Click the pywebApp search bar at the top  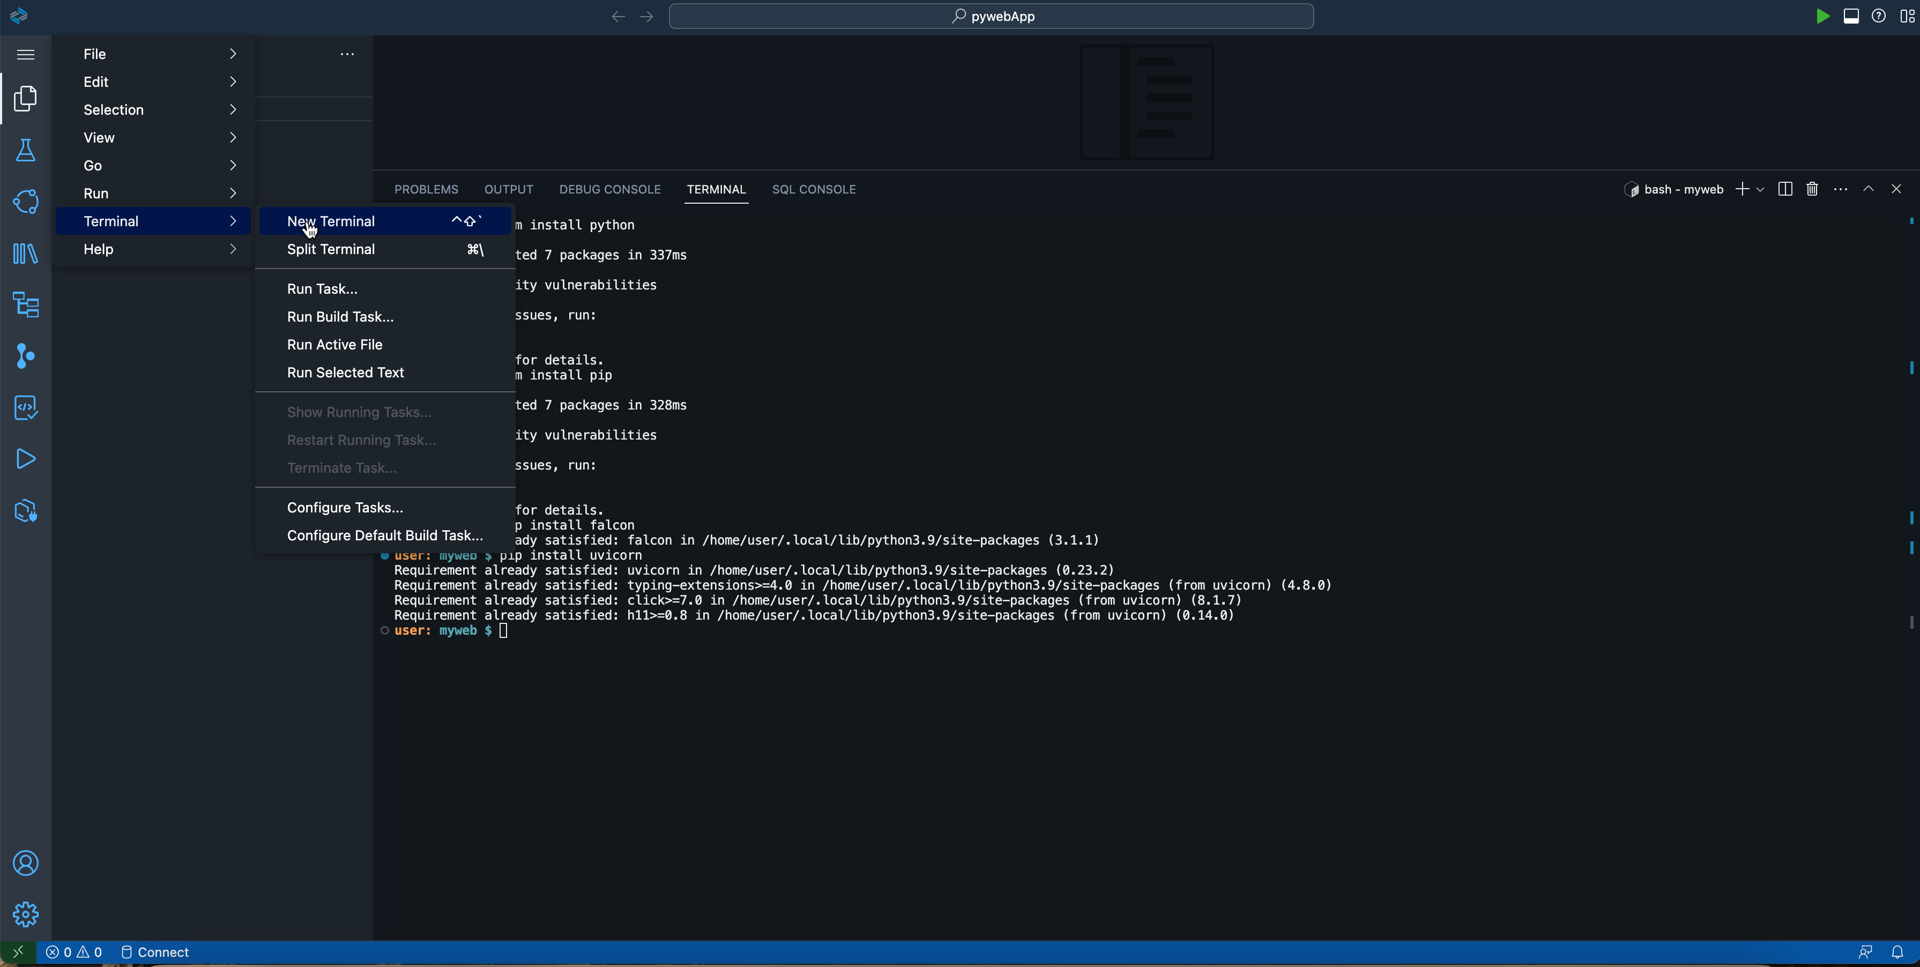[991, 16]
